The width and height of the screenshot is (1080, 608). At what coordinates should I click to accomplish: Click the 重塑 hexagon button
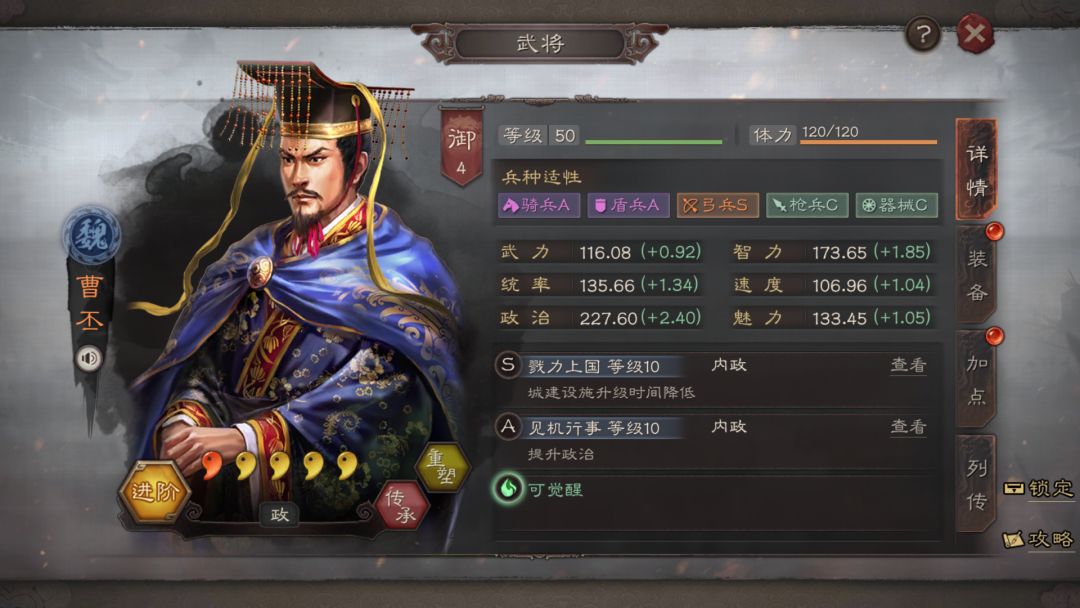442,468
